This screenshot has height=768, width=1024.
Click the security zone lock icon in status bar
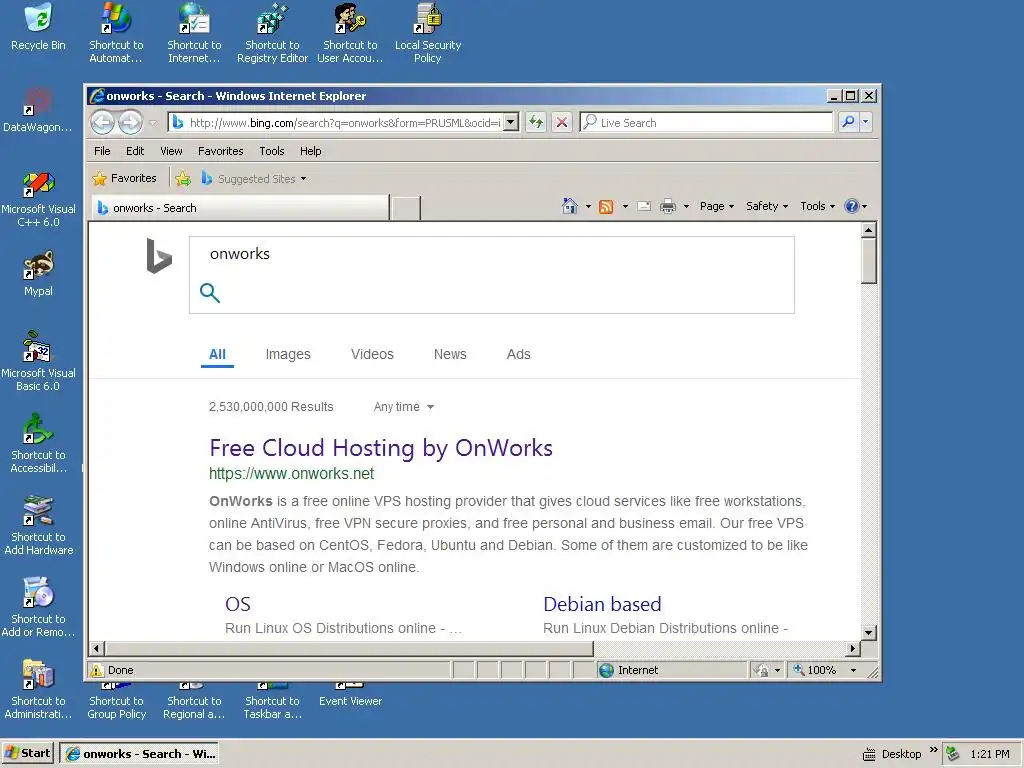coord(761,670)
